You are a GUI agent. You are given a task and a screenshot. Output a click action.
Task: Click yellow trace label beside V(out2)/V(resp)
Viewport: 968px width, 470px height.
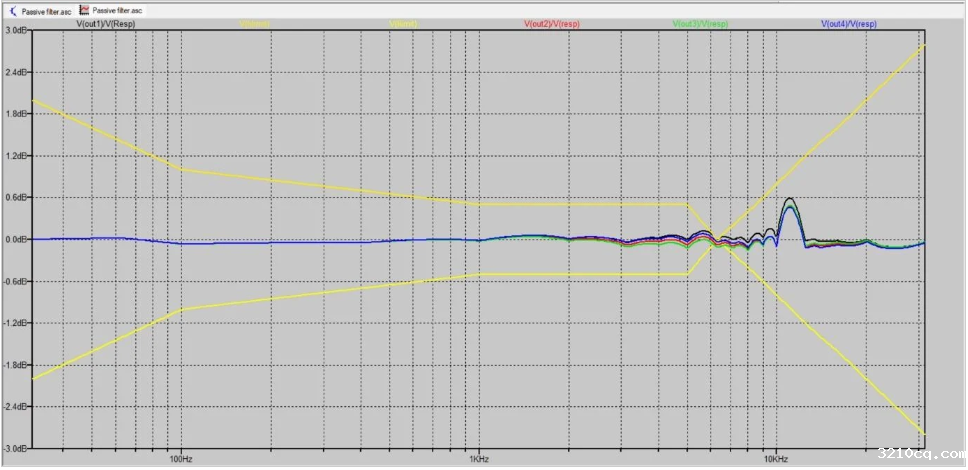(403, 22)
